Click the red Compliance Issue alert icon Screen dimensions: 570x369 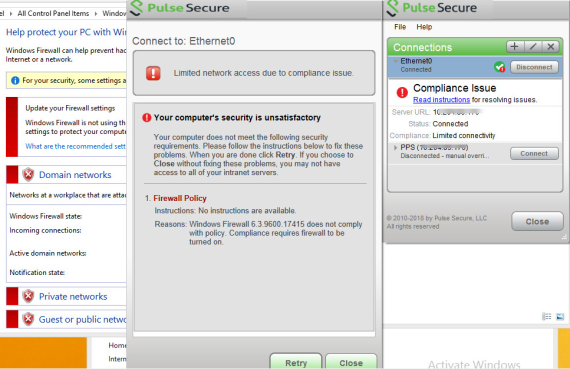[x=402, y=93]
